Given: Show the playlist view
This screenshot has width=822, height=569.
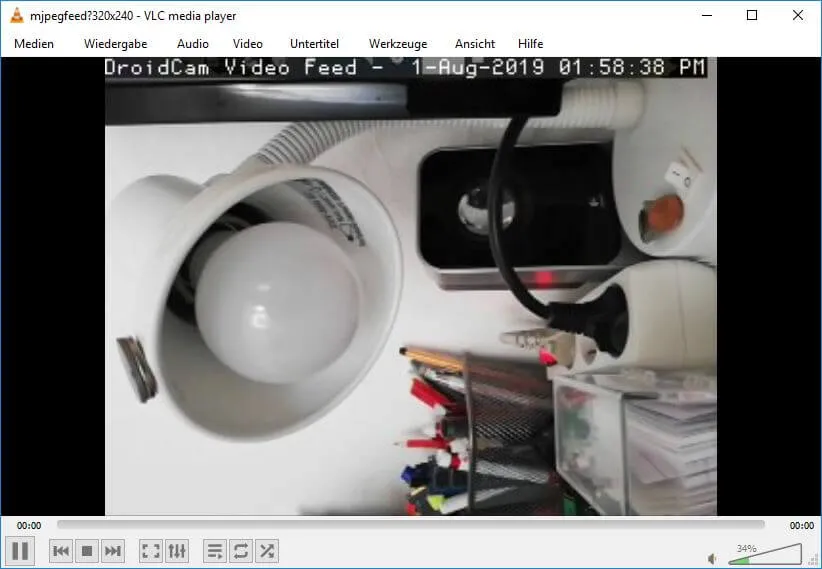Looking at the screenshot, I should tap(214, 551).
